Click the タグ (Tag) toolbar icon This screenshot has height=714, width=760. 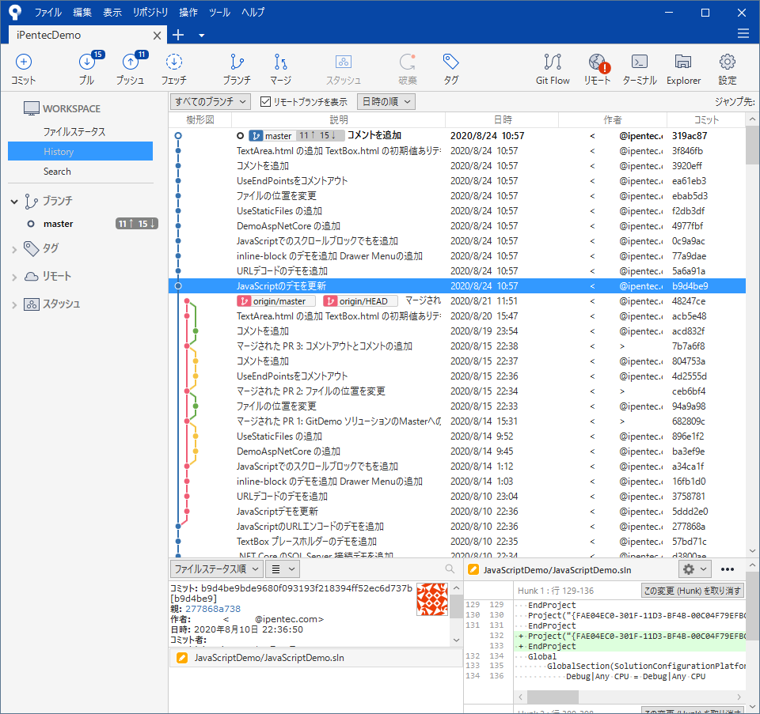(x=451, y=69)
